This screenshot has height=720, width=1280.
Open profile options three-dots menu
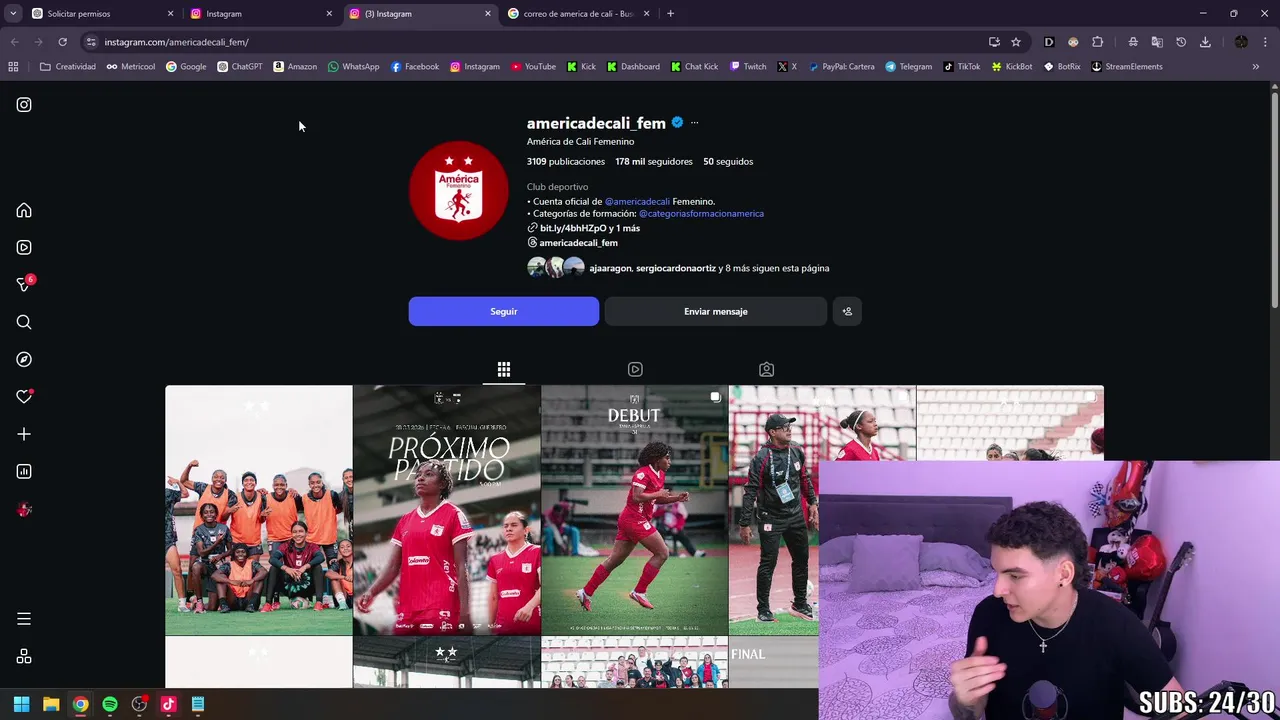[694, 123]
